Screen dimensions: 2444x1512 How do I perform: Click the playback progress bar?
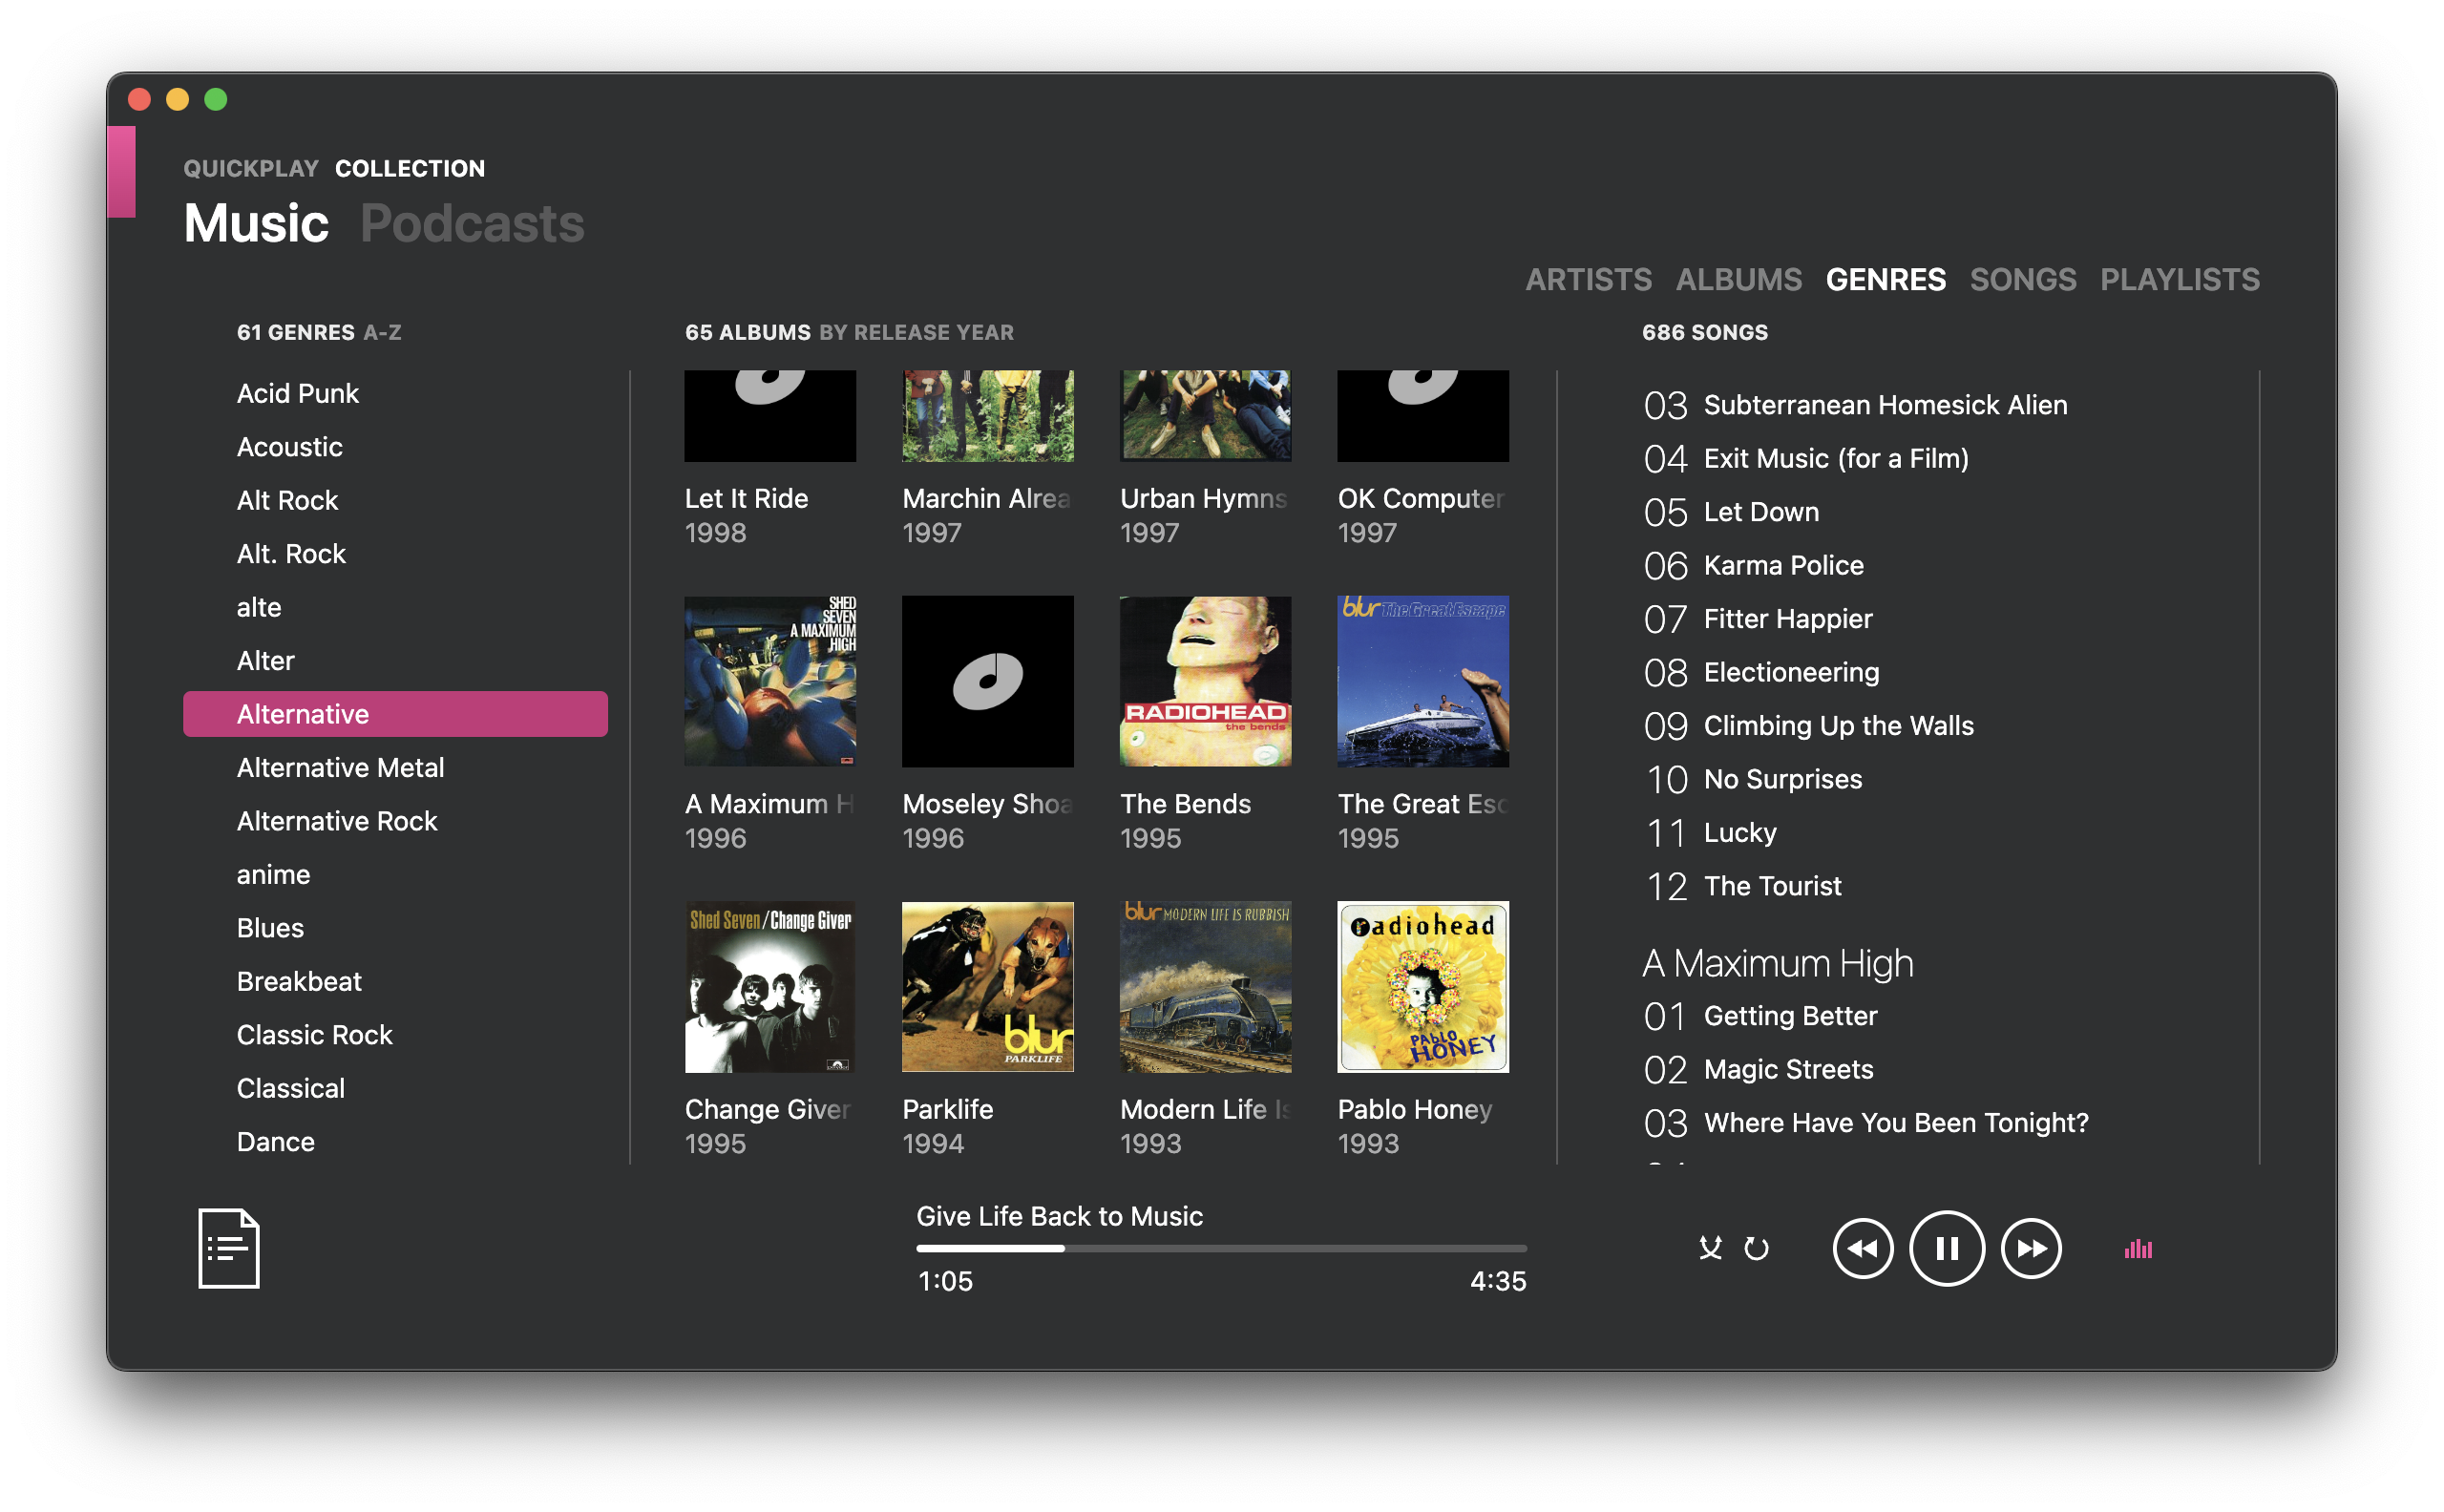point(1221,1248)
